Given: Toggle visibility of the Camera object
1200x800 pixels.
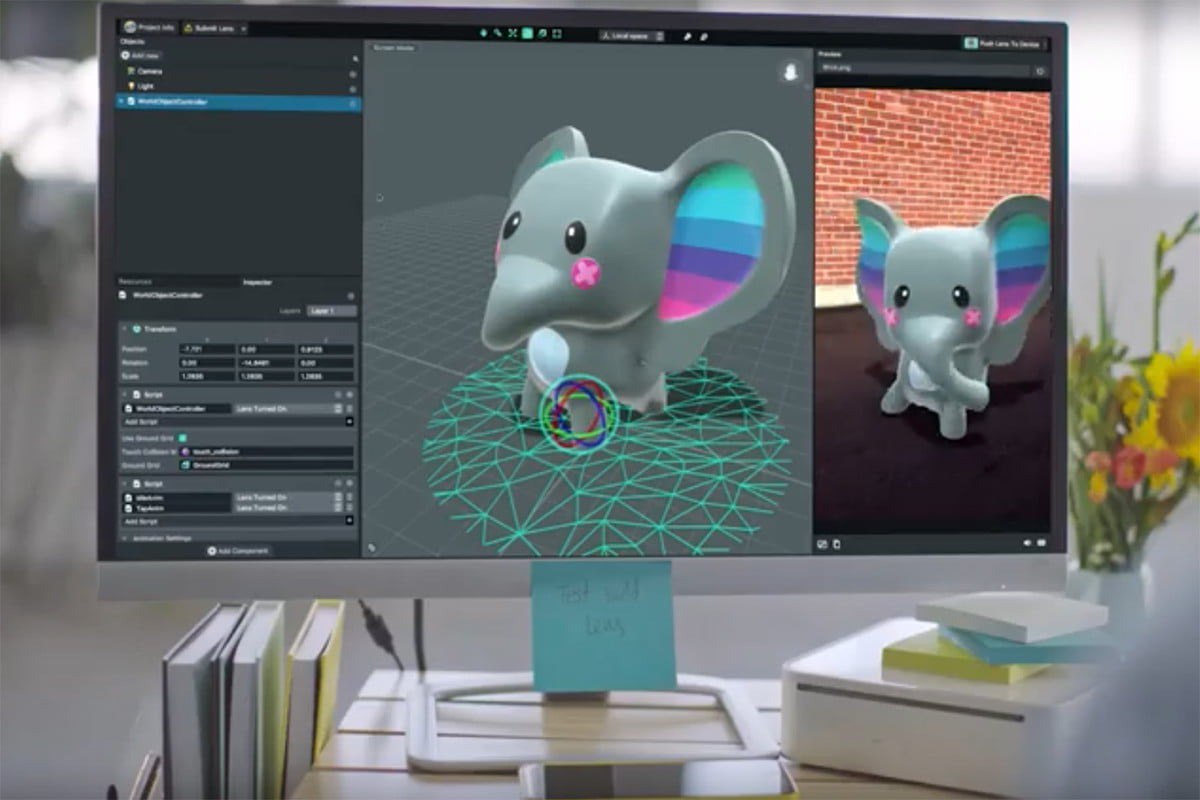Looking at the screenshot, I should [353, 74].
